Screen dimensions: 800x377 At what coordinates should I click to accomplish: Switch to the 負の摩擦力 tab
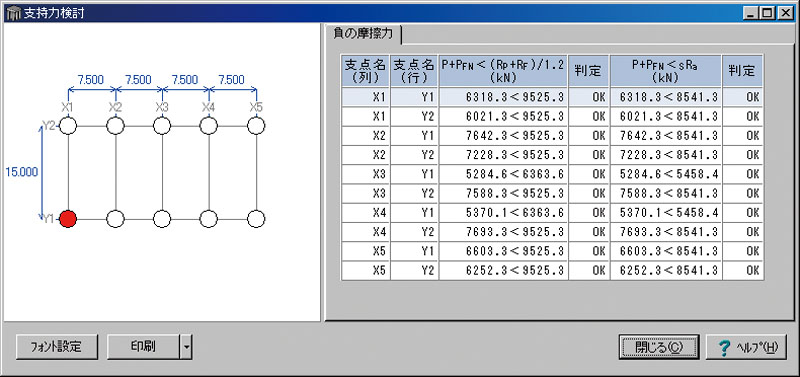click(363, 34)
